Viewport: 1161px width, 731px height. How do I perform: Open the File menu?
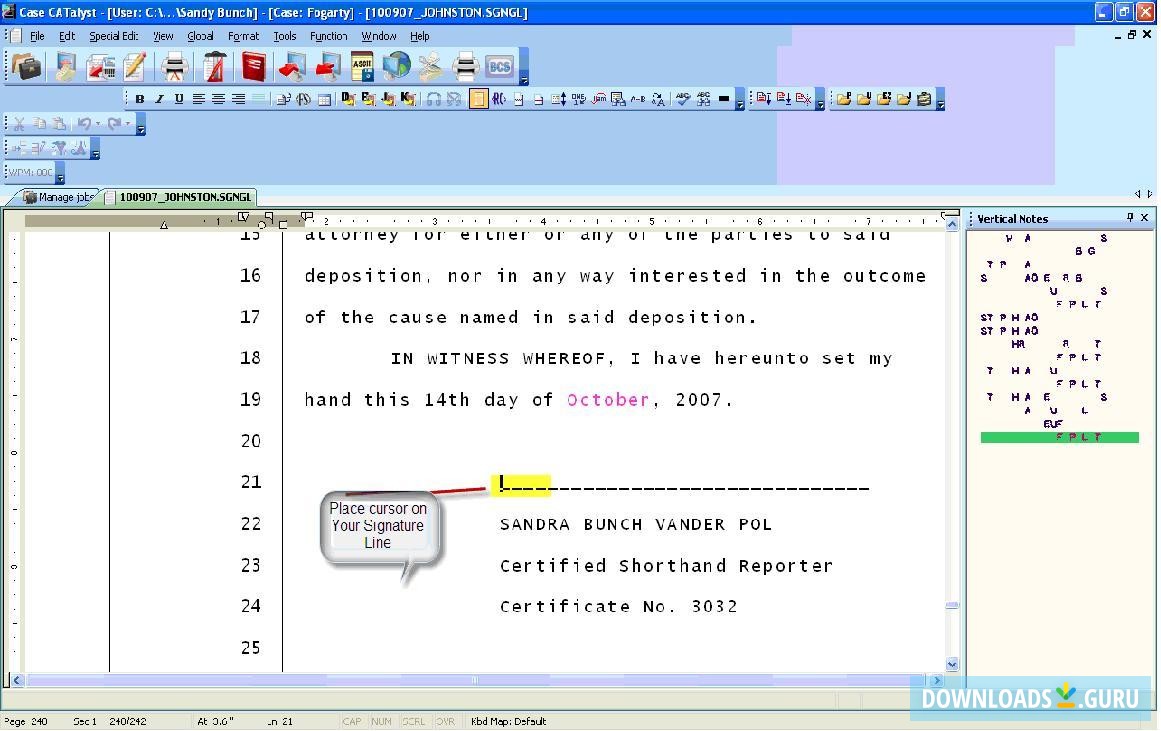click(37, 36)
